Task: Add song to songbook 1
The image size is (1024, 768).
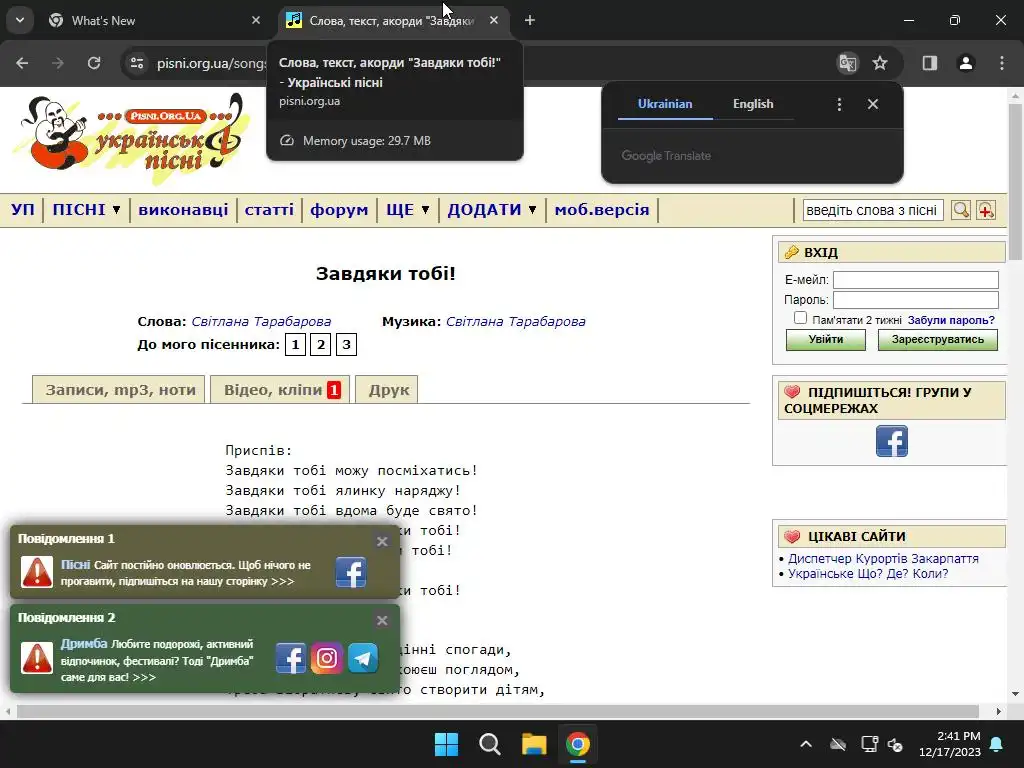Action: (295, 344)
